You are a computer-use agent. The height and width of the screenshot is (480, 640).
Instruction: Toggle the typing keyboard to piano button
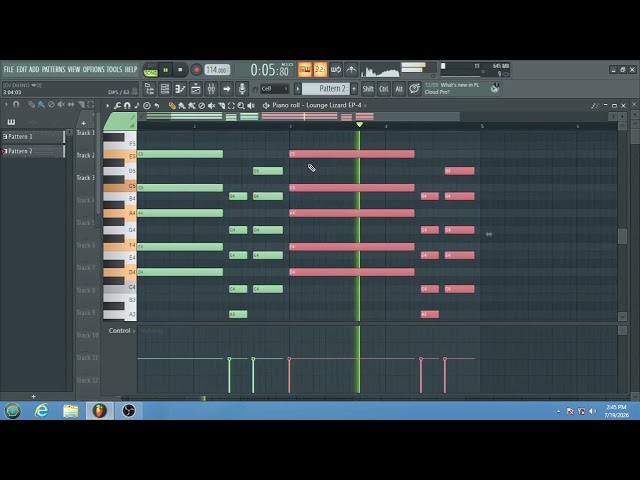(x=304, y=70)
